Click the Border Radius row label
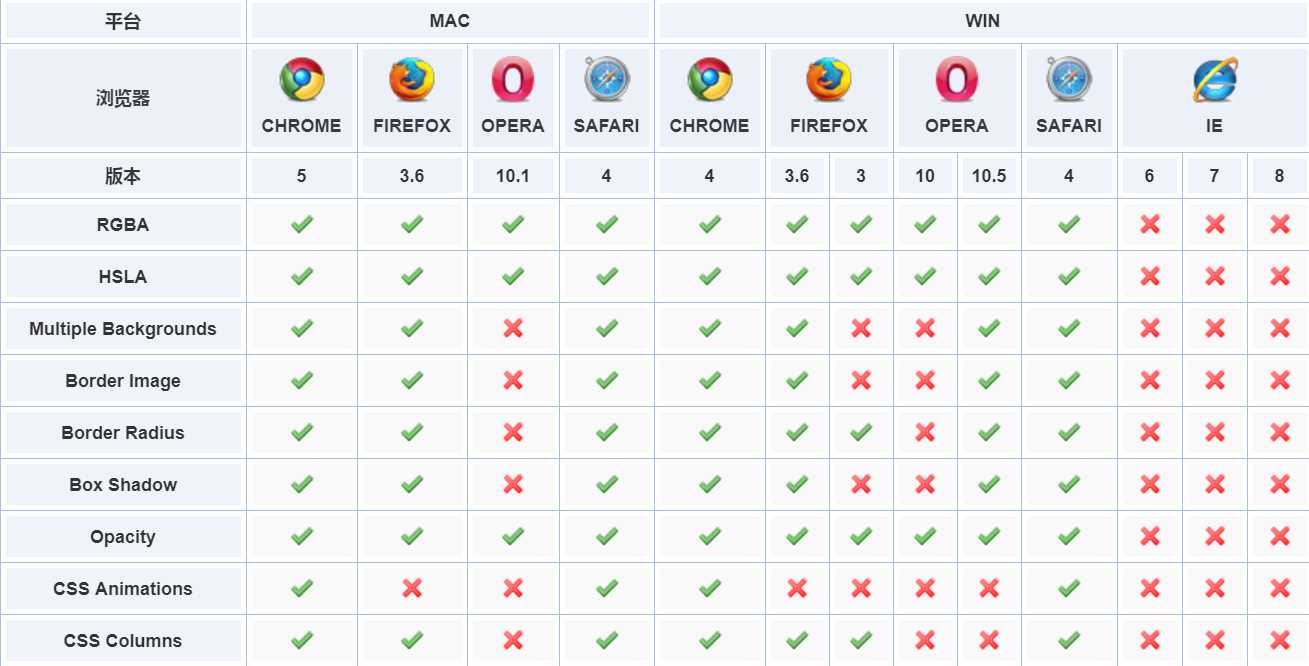The width and height of the screenshot is (1309, 666). coord(123,433)
